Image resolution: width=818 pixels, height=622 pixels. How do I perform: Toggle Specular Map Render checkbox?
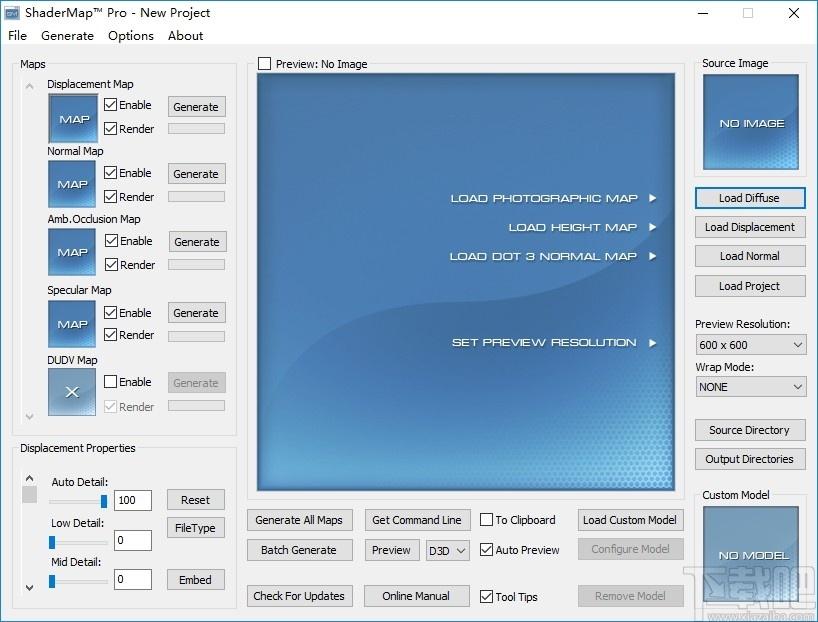click(110, 334)
